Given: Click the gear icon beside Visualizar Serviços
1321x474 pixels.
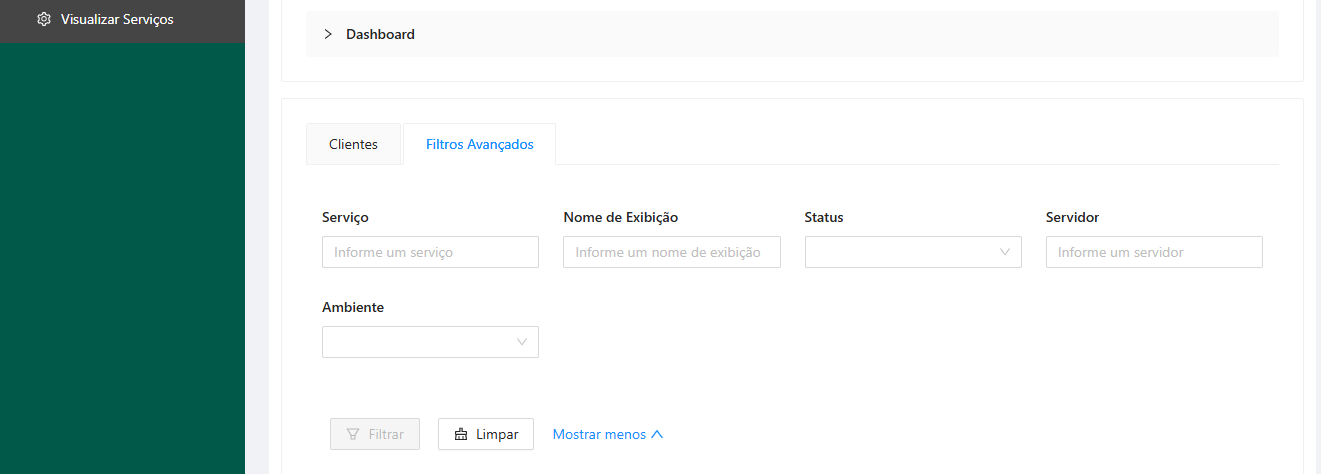Looking at the screenshot, I should 44,19.
